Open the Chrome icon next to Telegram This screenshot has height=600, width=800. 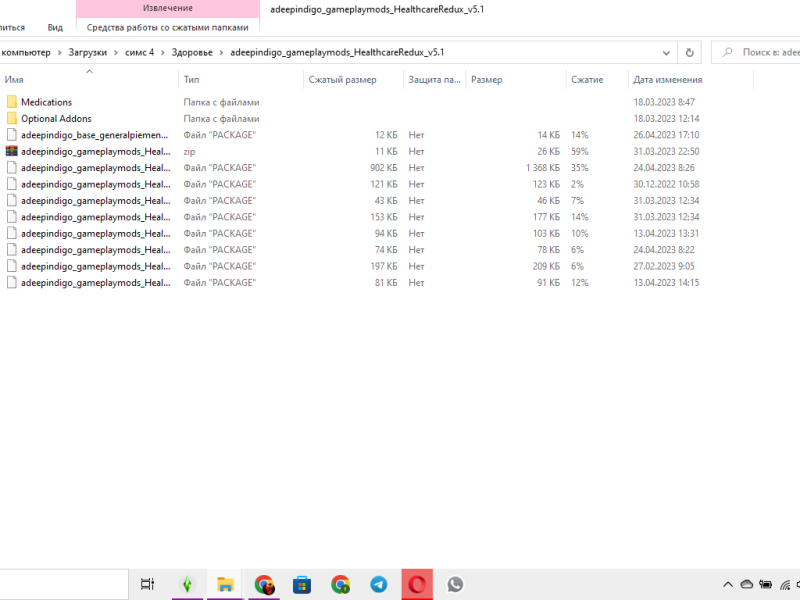(x=340, y=584)
